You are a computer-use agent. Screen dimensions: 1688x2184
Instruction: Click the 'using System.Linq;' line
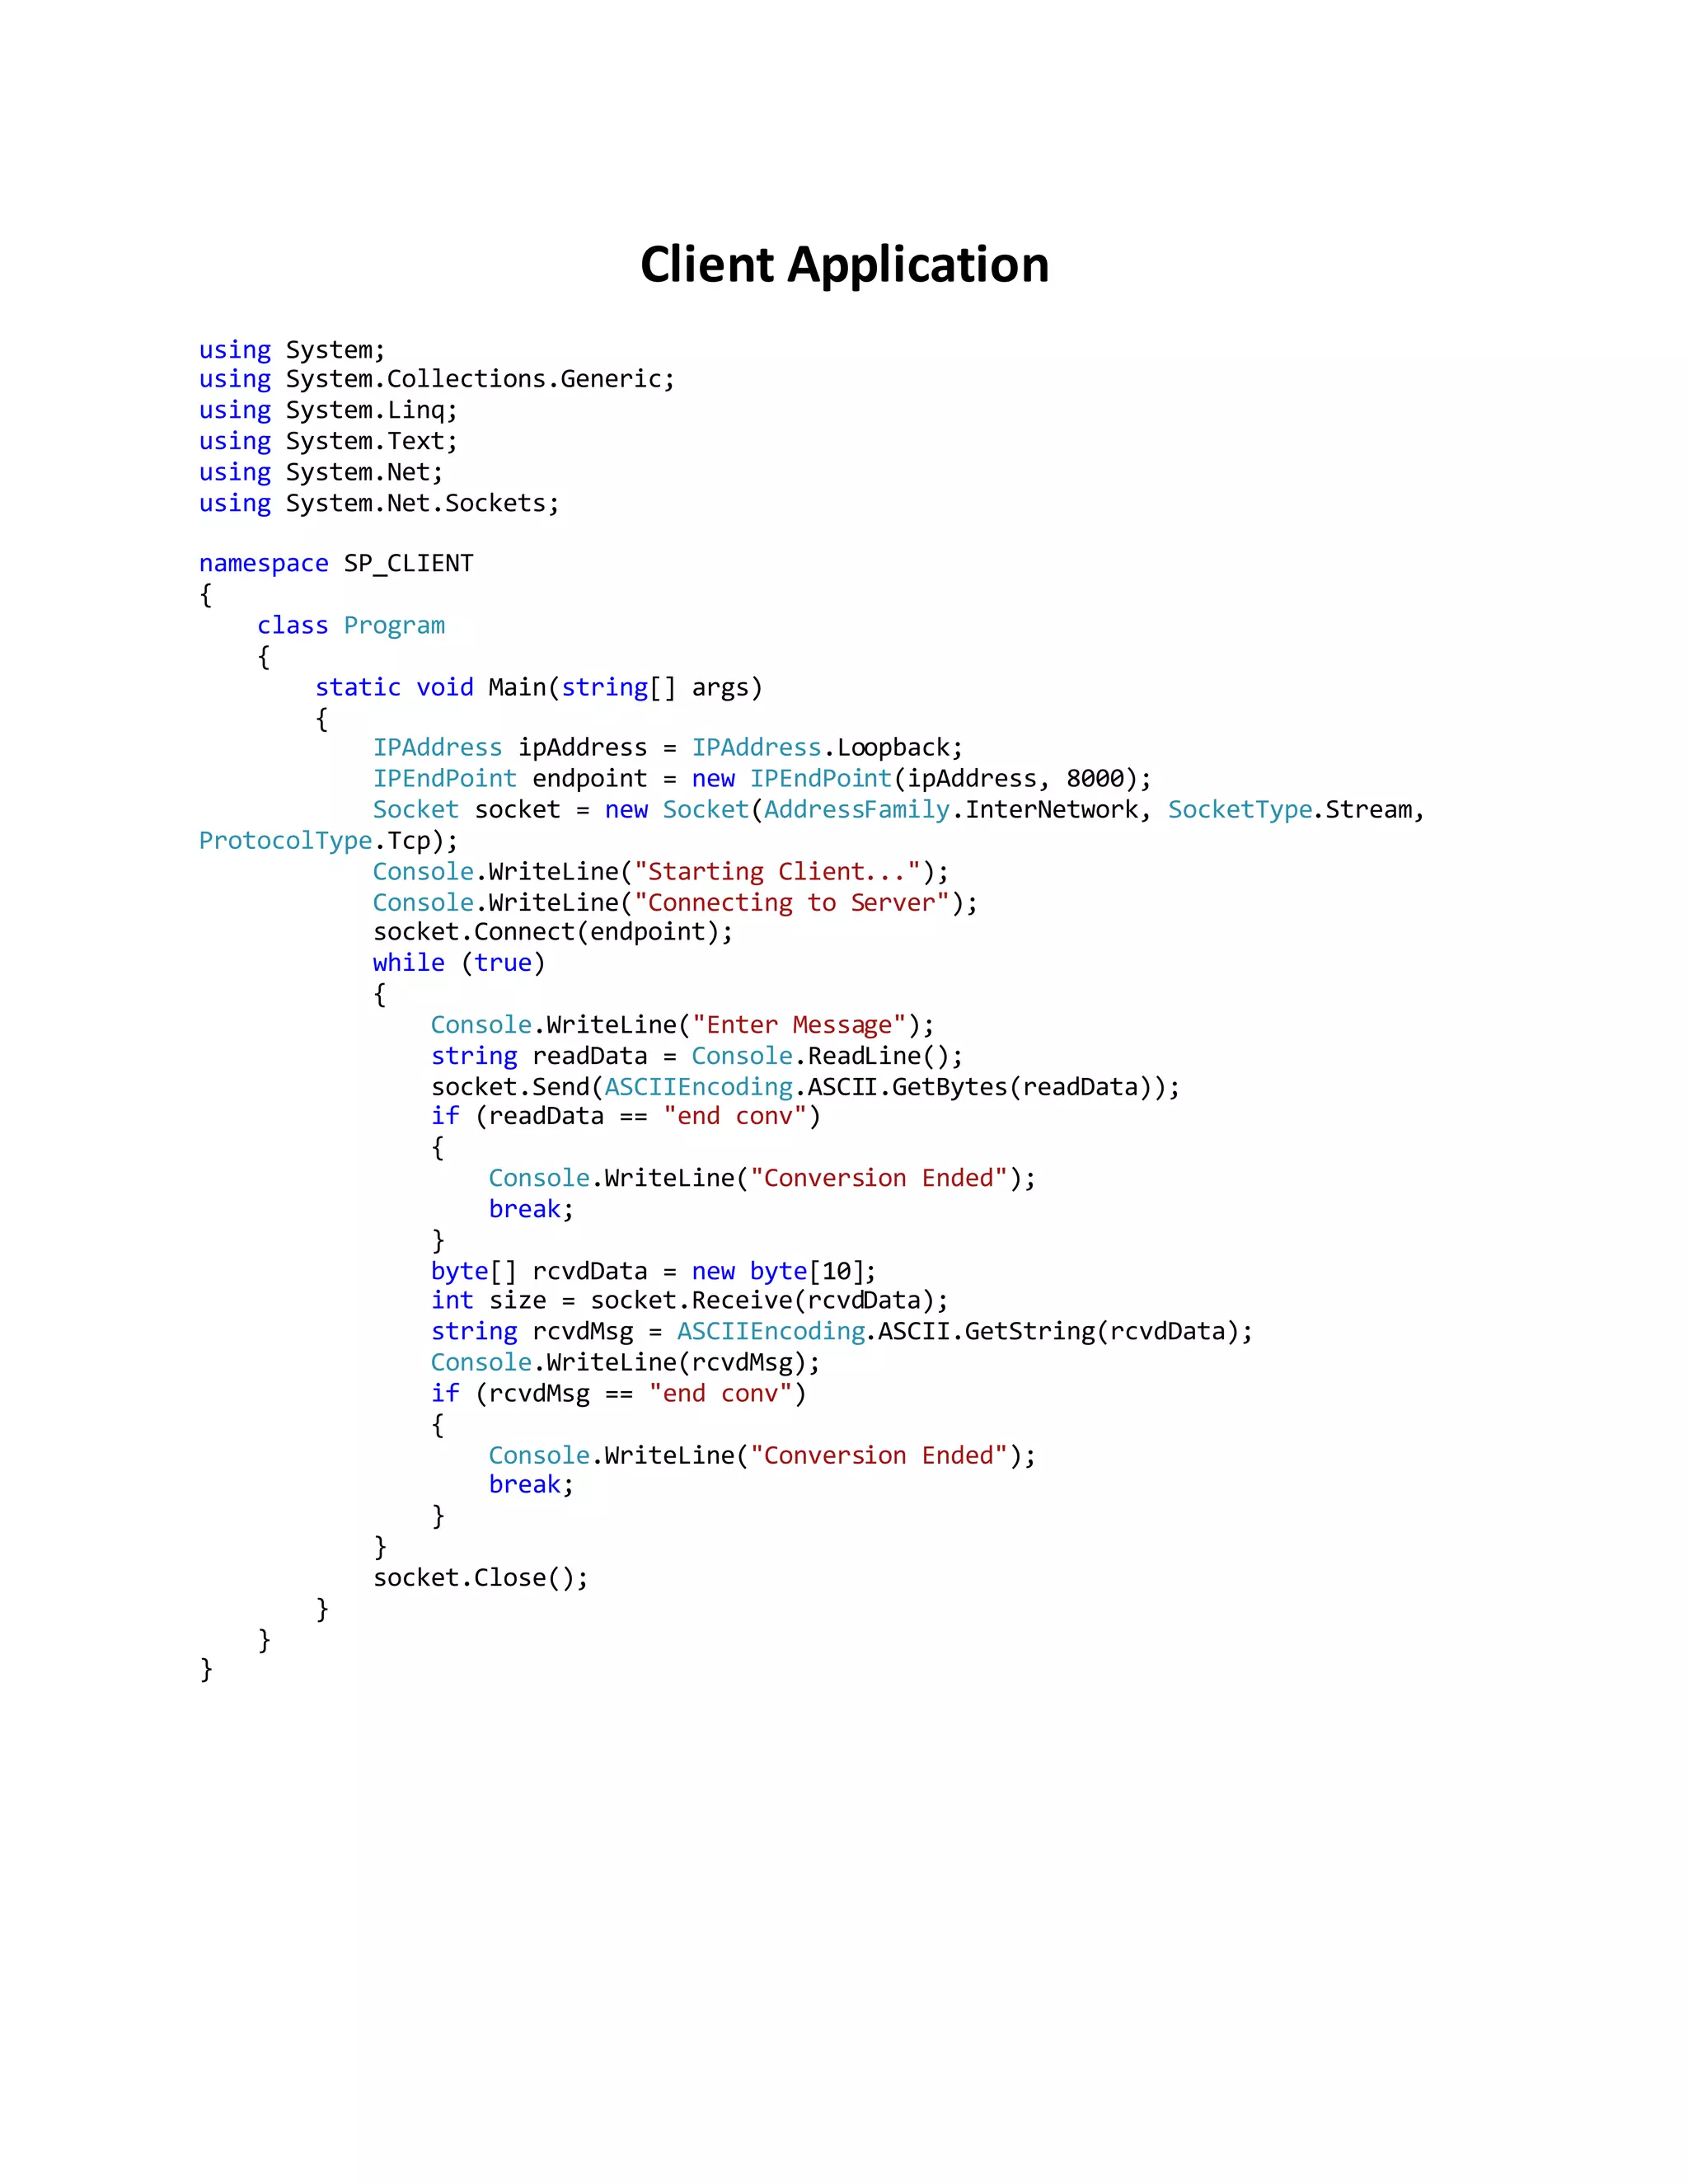tap(328, 411)
